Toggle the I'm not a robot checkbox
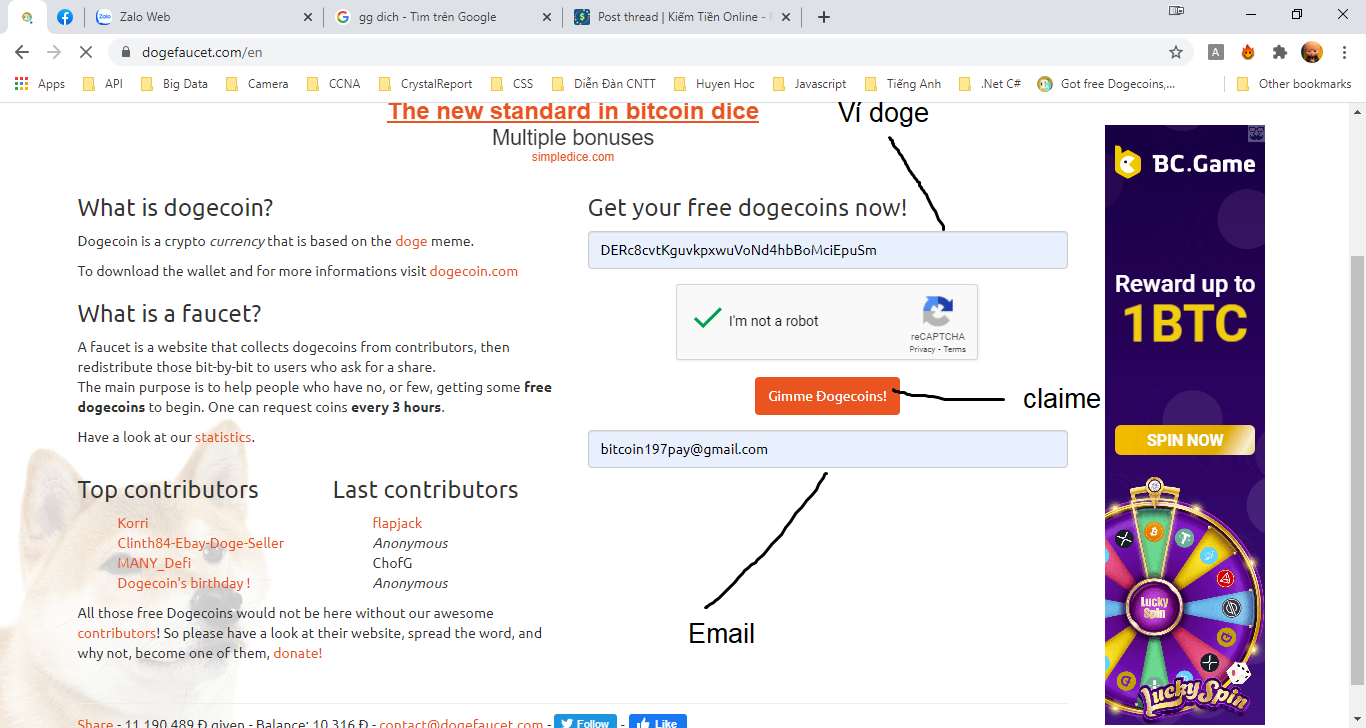This screenshot has width=1366, height=728. (x=708, y=320)
